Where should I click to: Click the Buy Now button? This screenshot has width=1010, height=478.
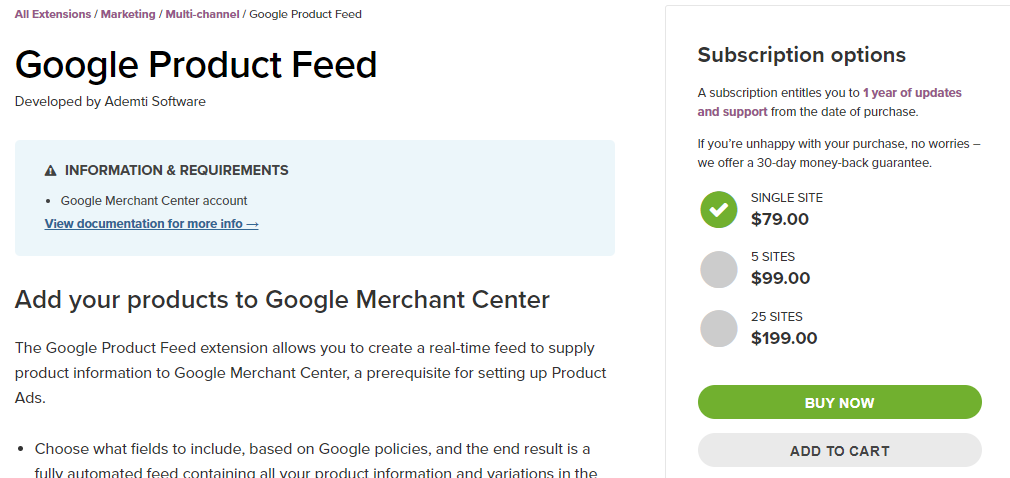[x=839, y=403]
